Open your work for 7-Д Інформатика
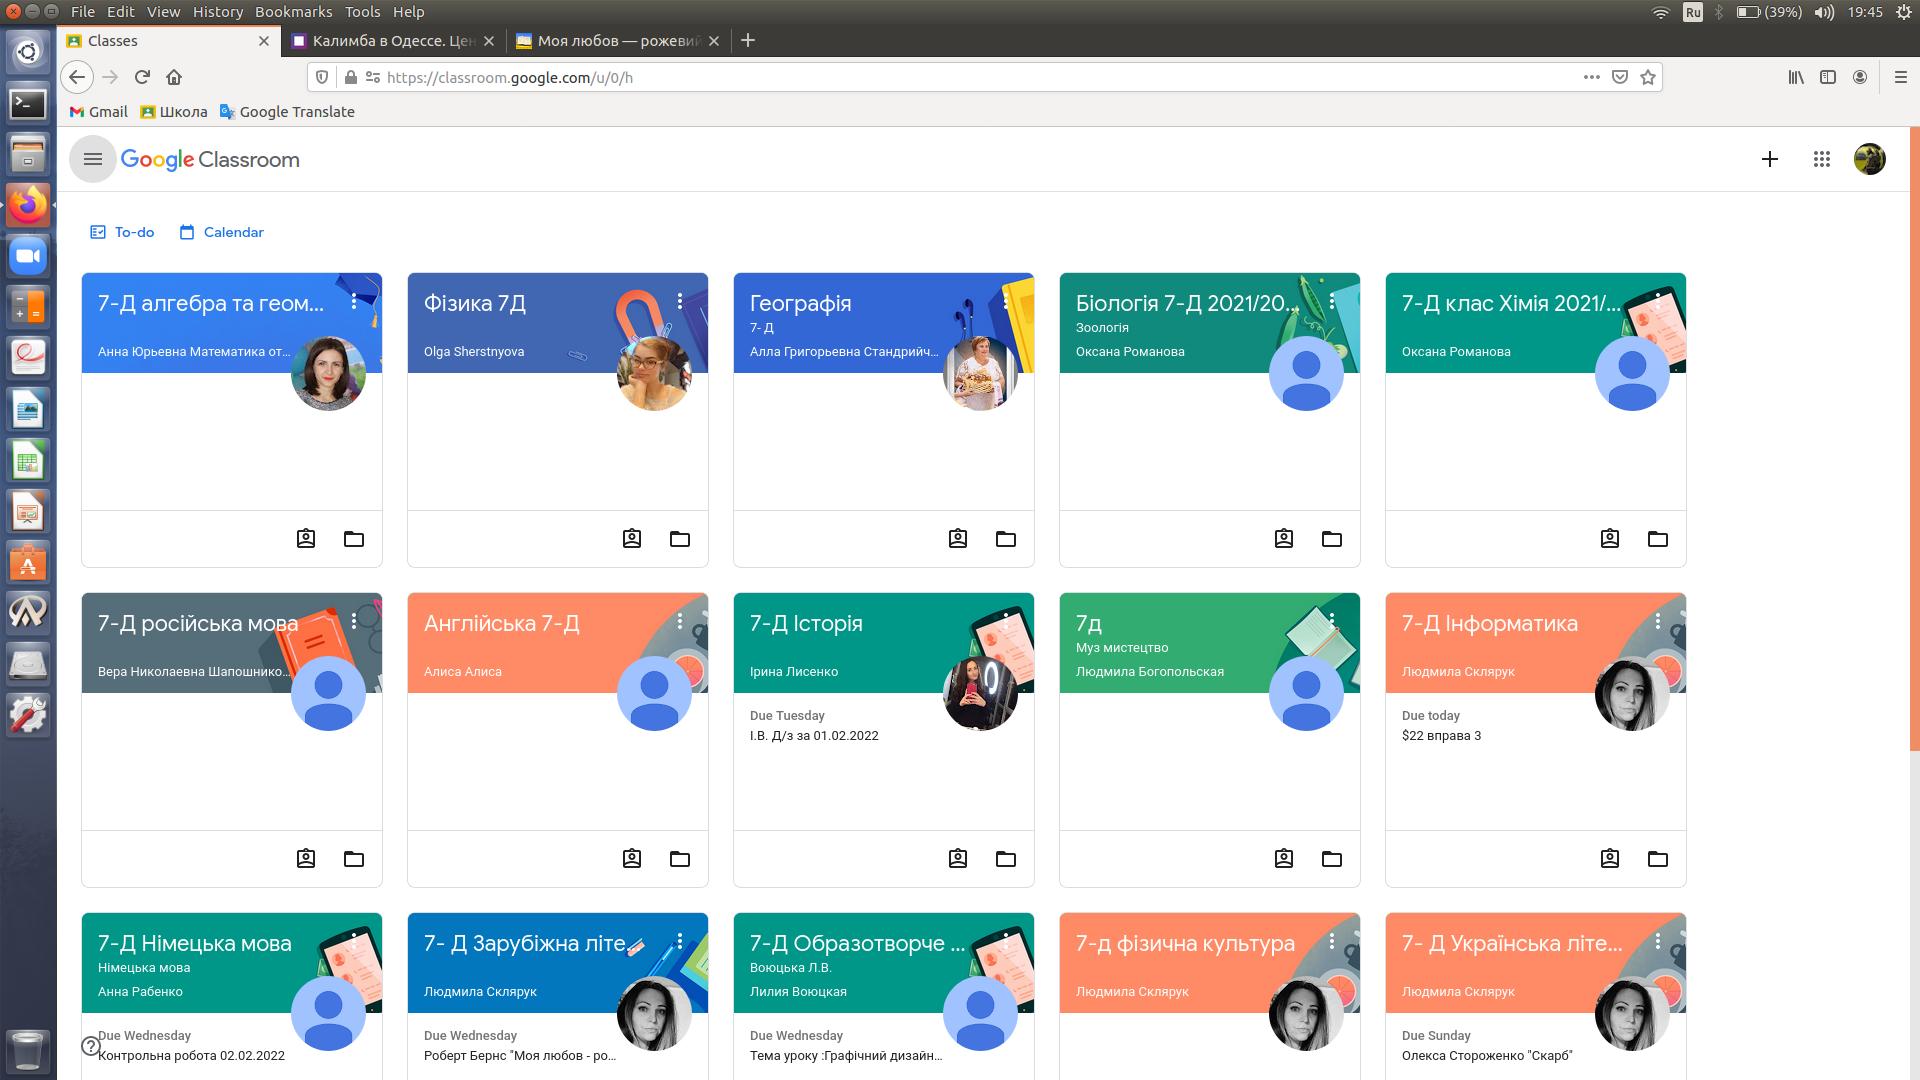This screenshot has height=1080, width=1920. (1610, 859)
